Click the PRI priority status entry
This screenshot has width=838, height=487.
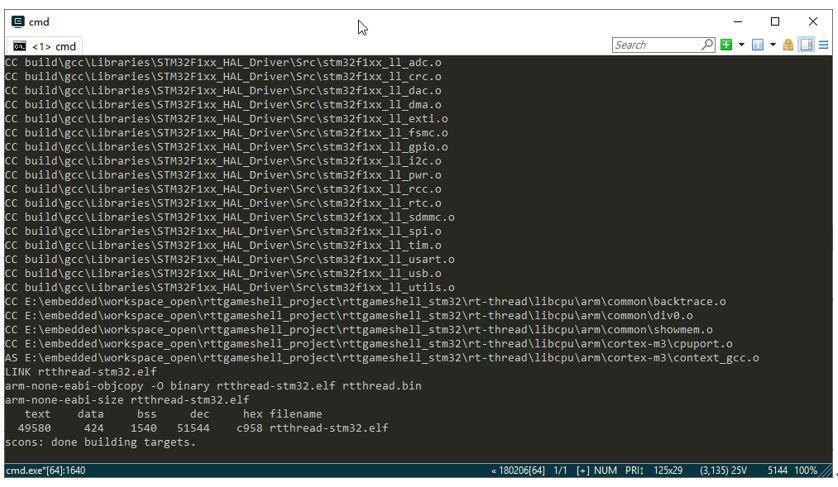tap(634, 470)
